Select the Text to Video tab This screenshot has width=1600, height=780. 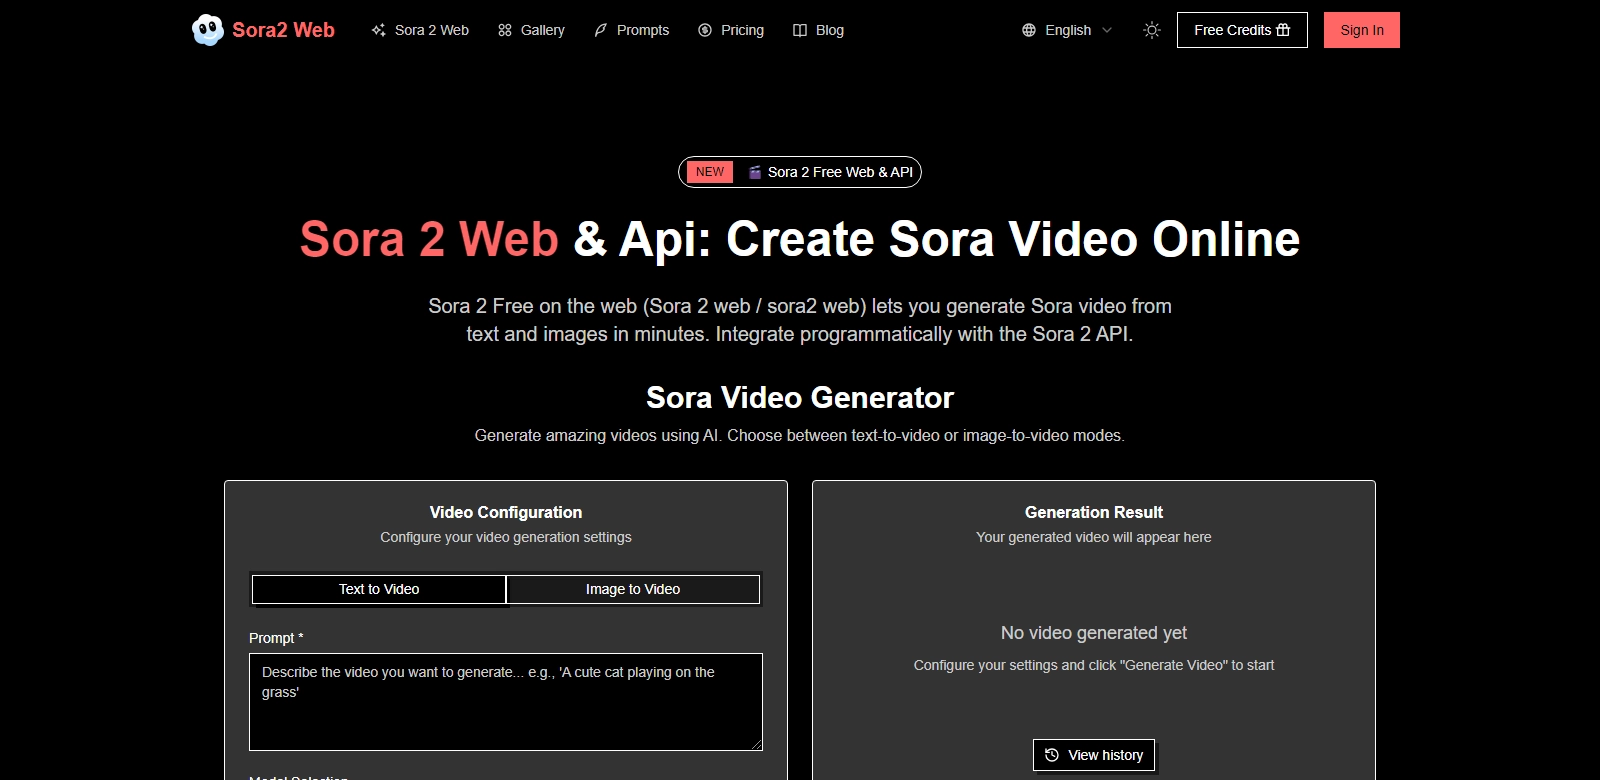379,589
